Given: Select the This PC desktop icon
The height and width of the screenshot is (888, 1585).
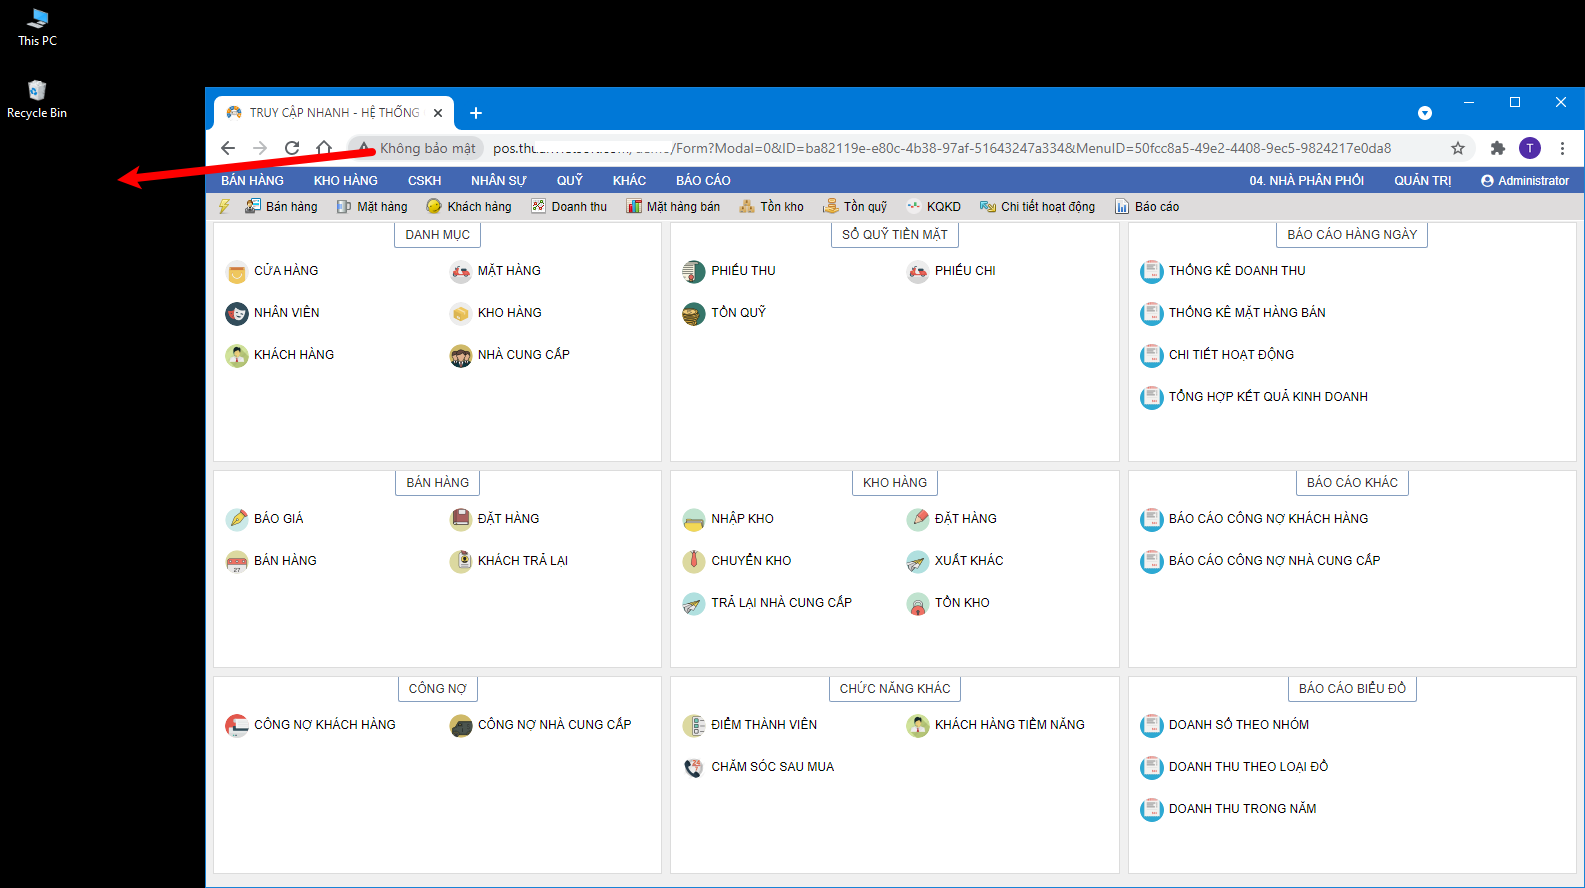Looking at the screenshot, I should (x=37, y=28).
